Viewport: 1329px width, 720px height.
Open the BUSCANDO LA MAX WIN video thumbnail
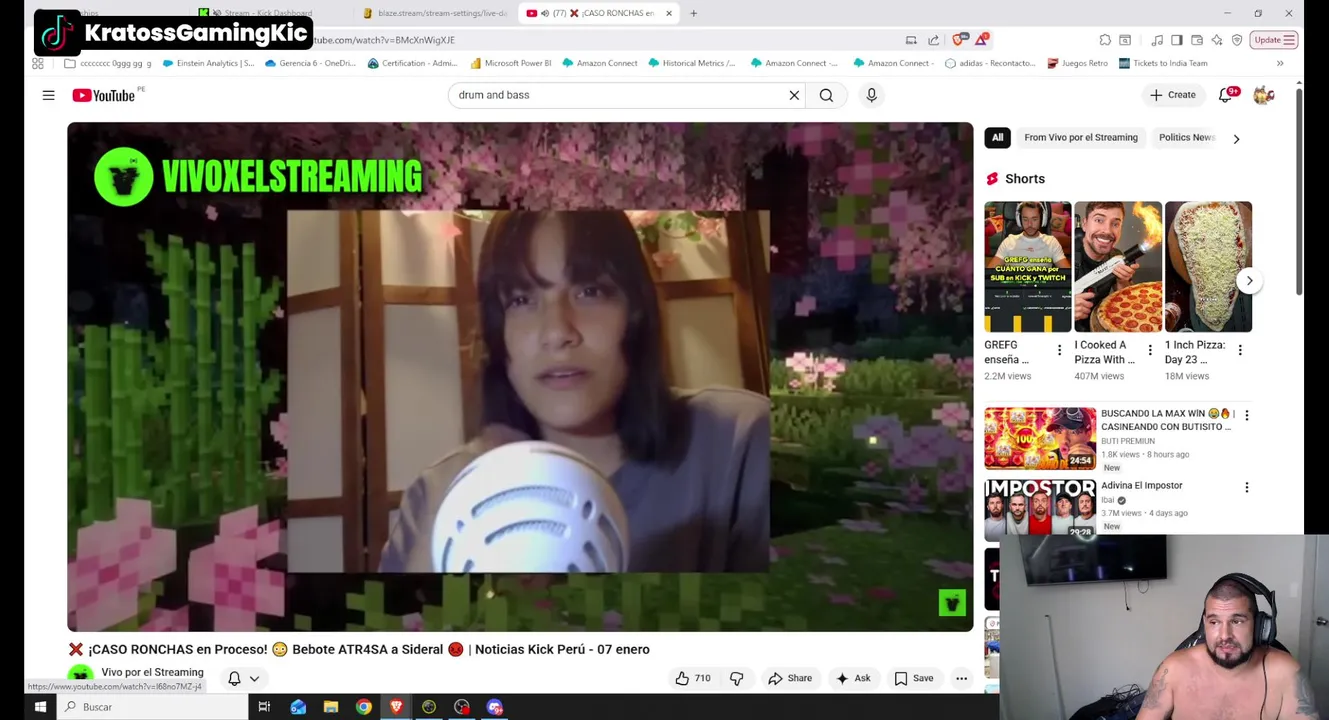tap(1040, 438)
